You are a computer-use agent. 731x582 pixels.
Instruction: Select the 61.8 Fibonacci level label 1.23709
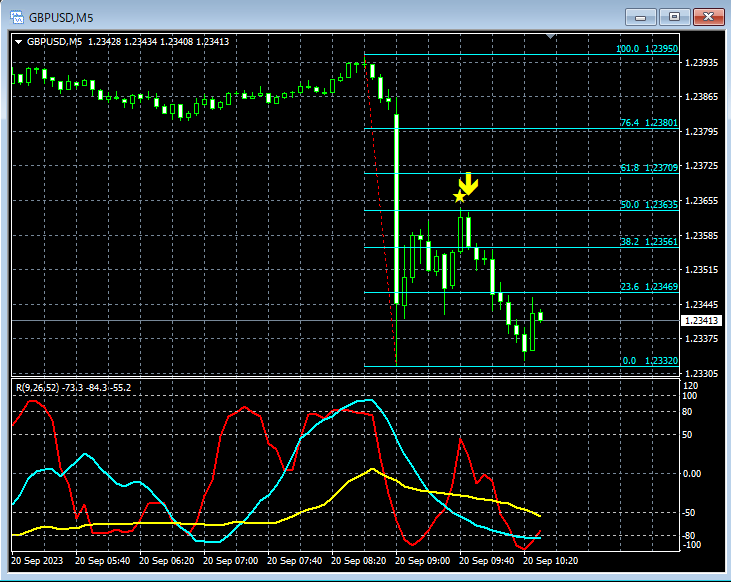coord(648,167)
